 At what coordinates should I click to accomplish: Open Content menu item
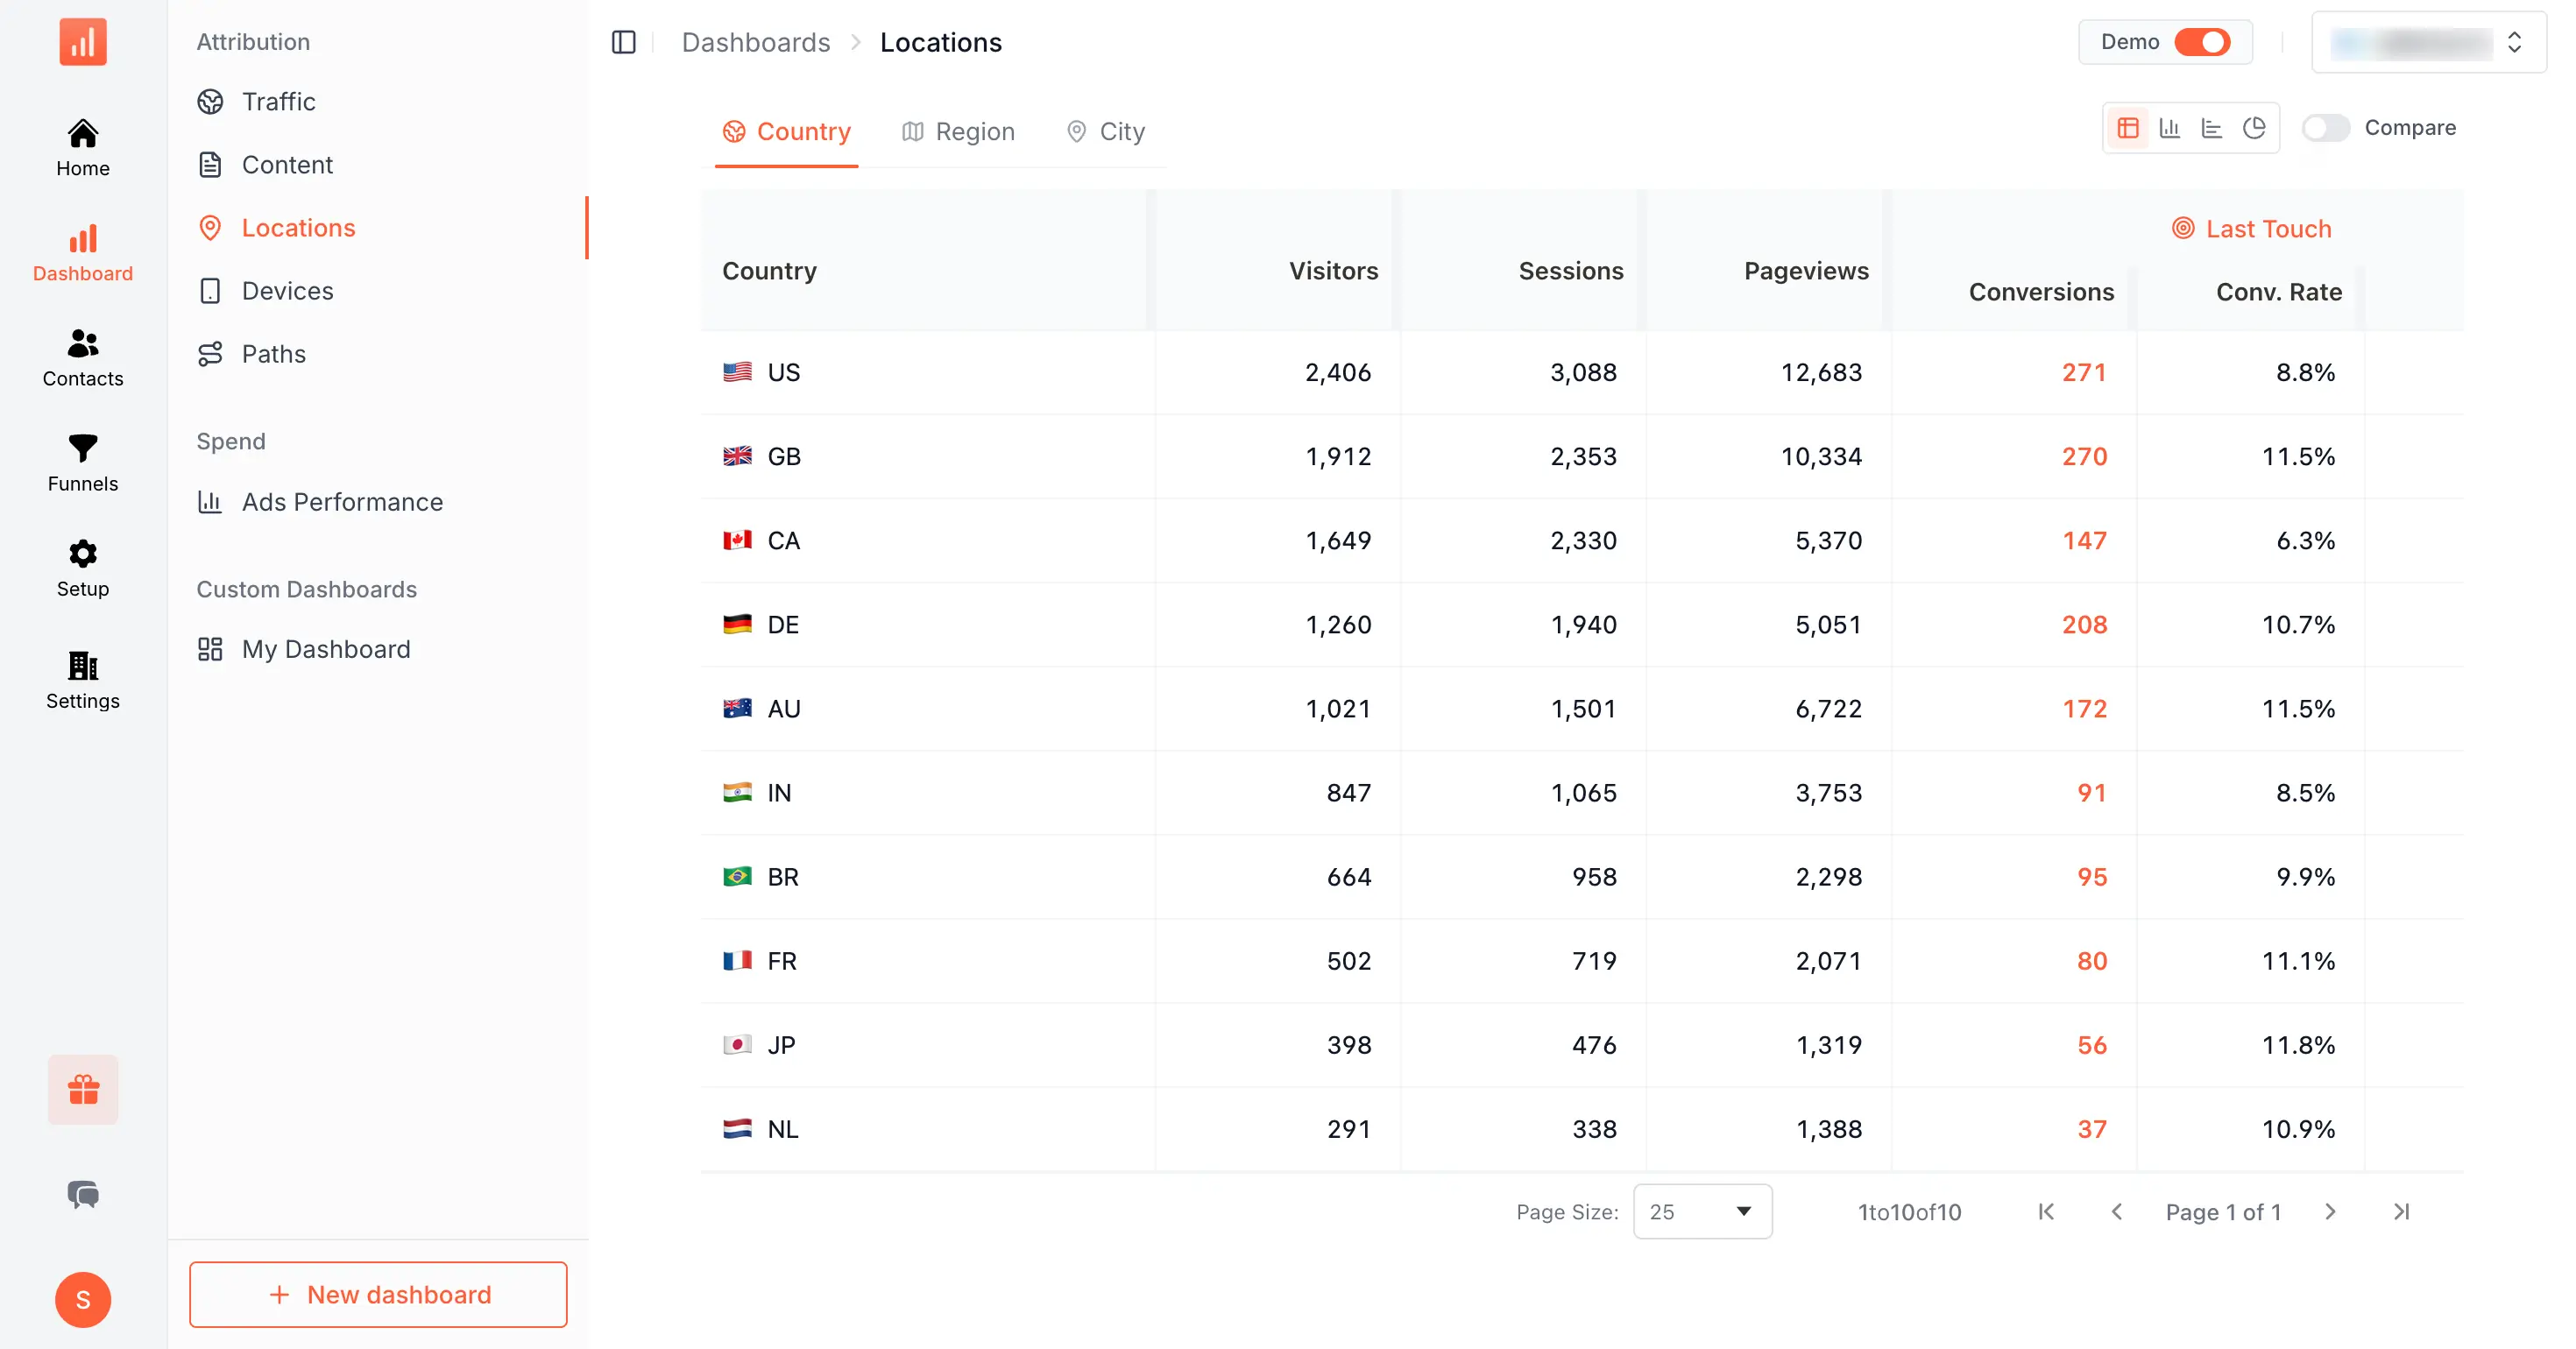tap(378, 165)
